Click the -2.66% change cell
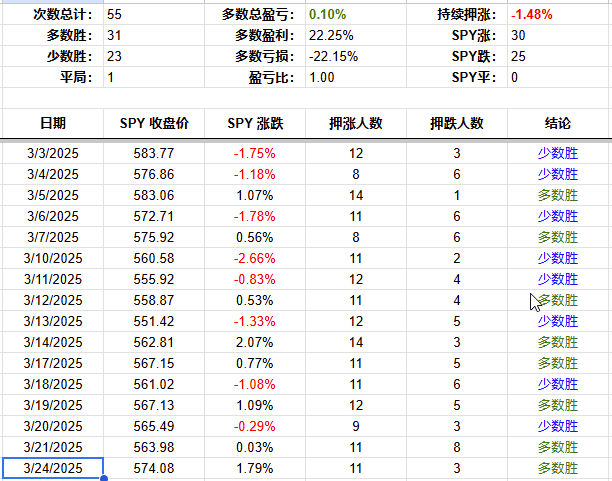 (x=255, y=258)
